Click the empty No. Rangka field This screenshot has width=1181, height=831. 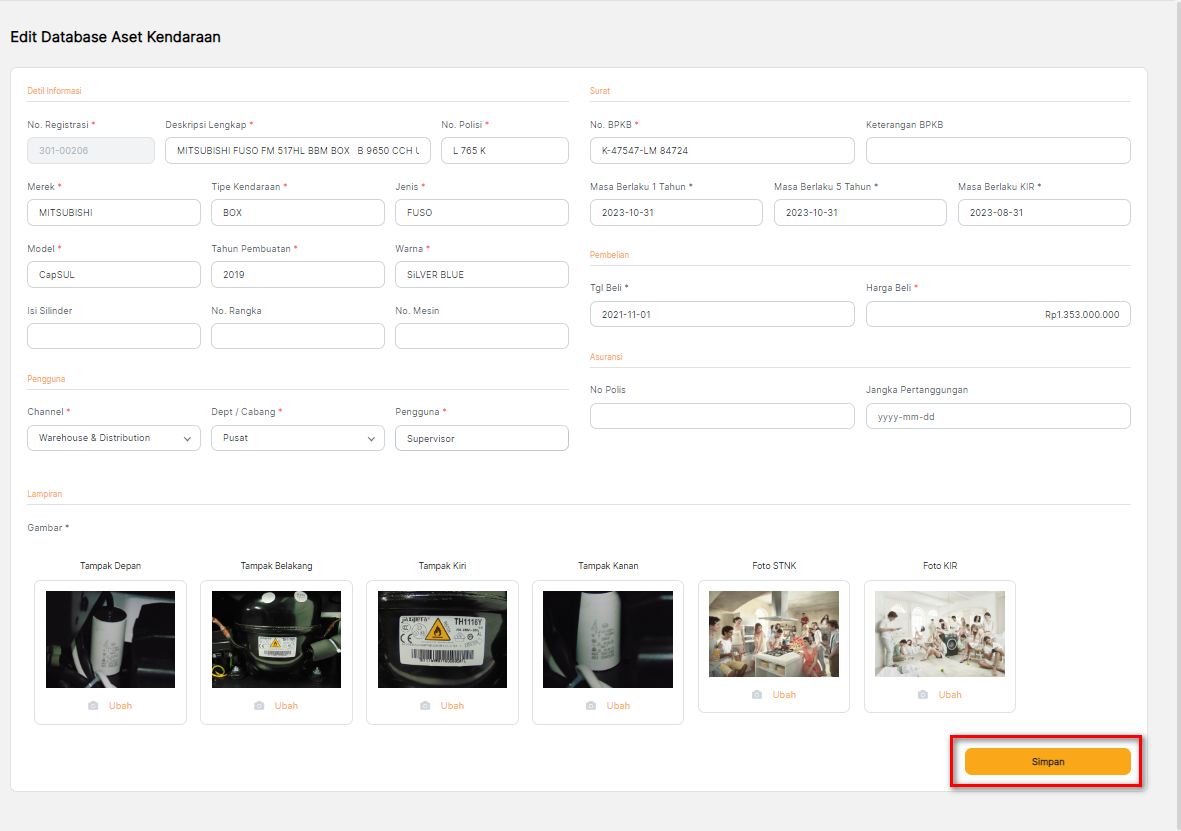(x=297, y=336)
